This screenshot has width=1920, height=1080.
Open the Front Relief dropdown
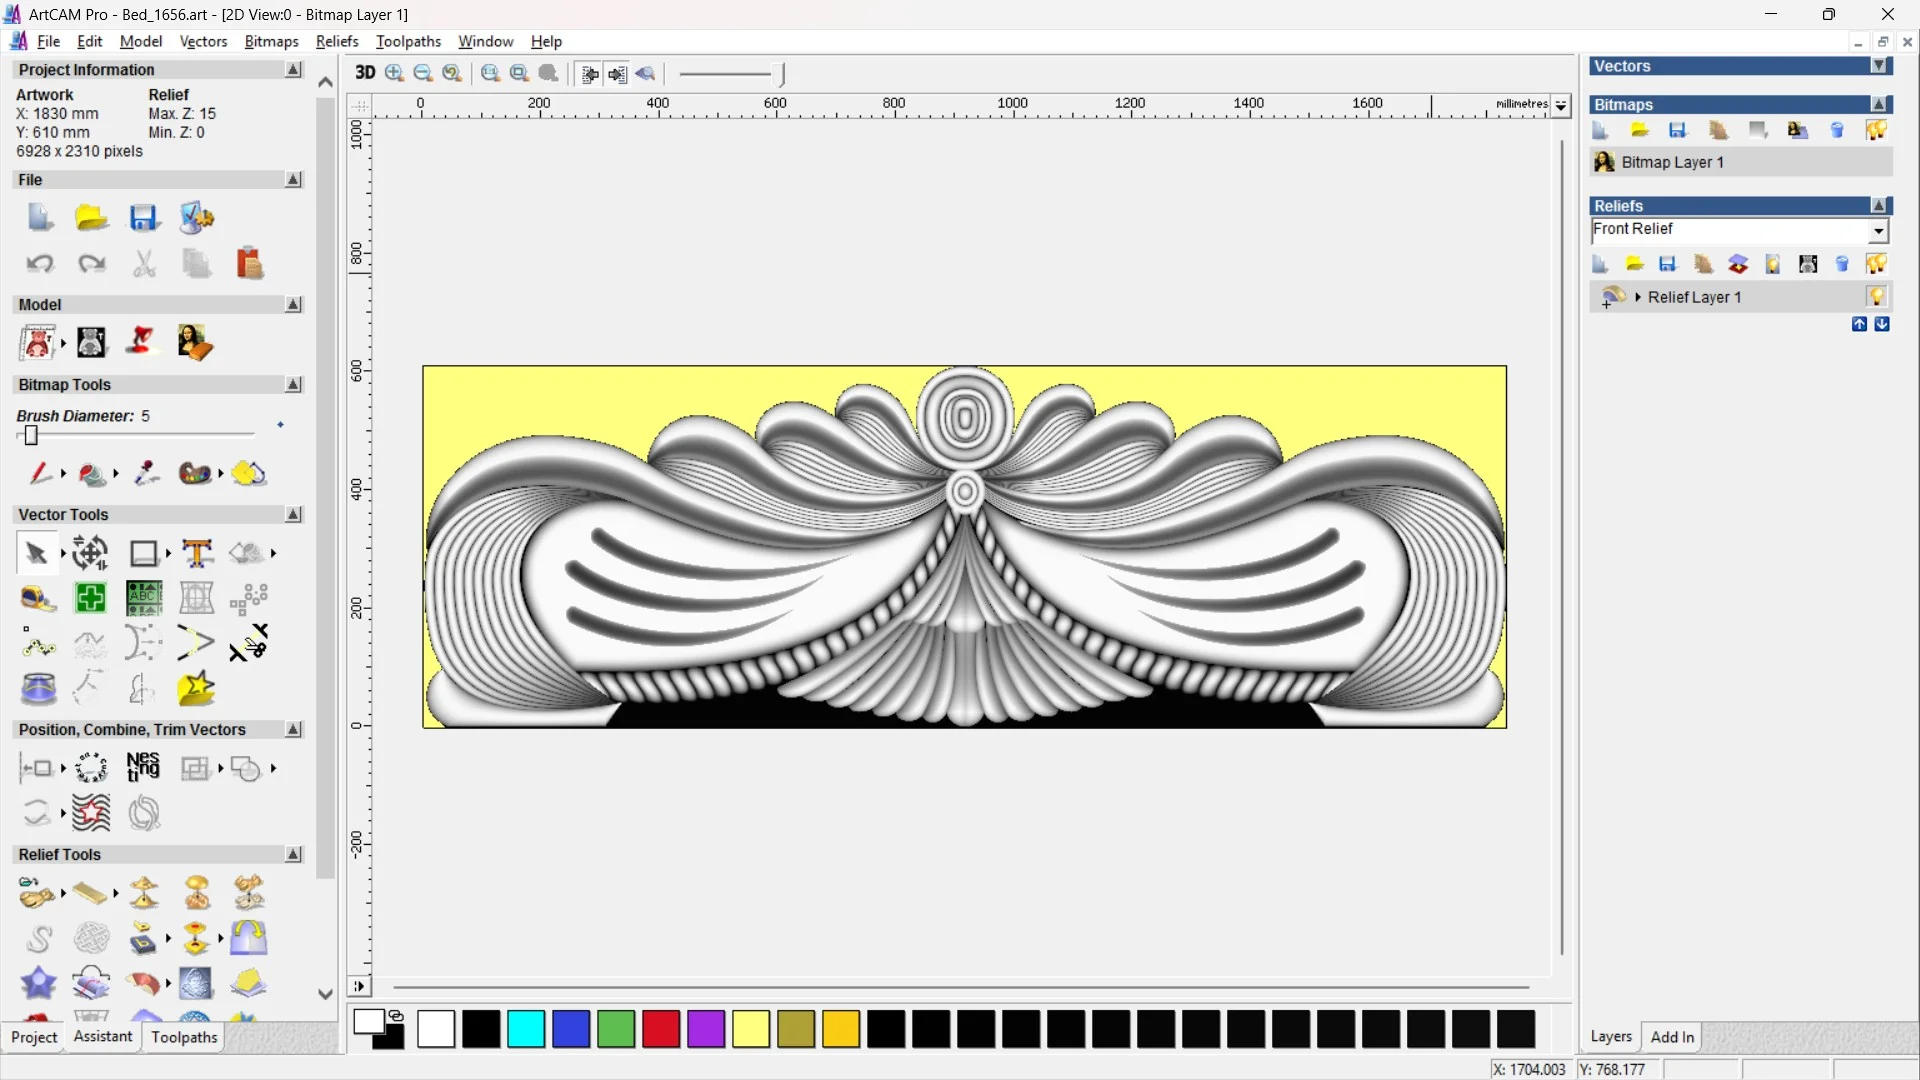(1879, 231)
